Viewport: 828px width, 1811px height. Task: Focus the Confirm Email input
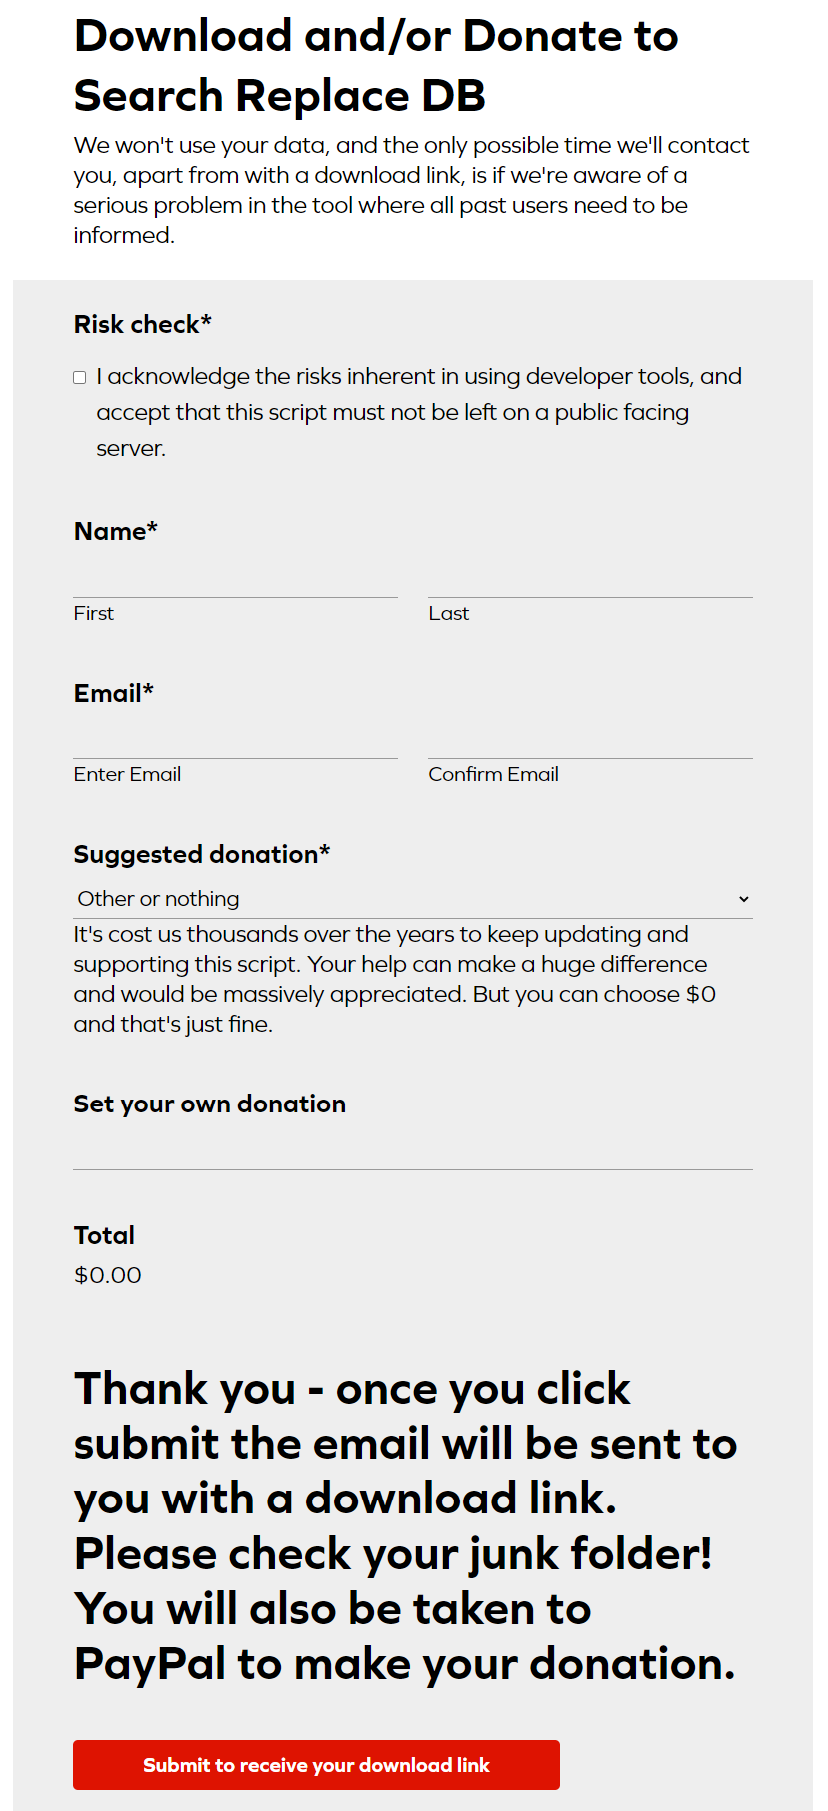point(590,740)
